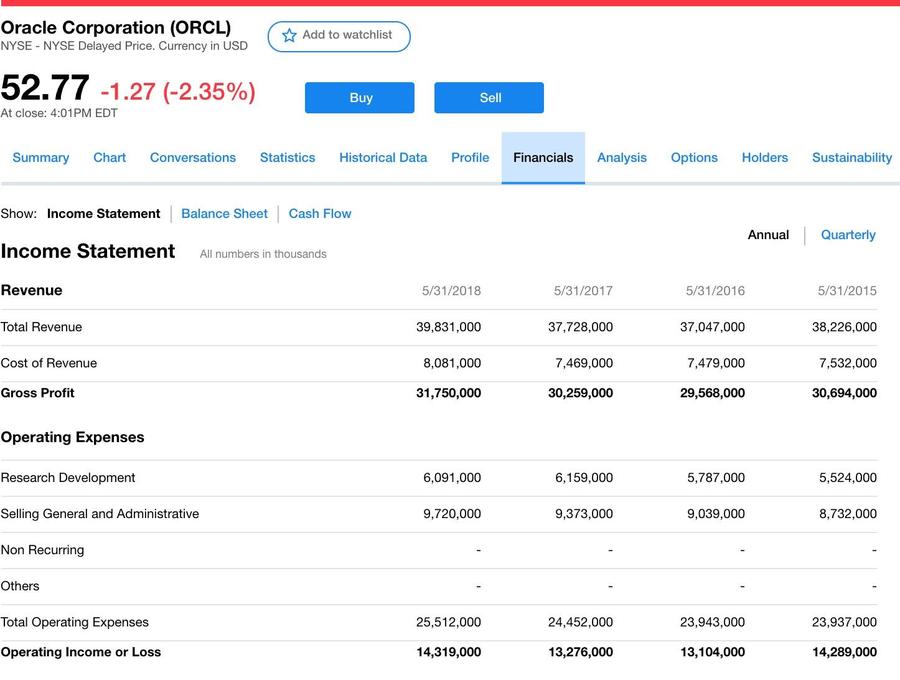Click the 5/31/2018 column header
Image resolution: width=900 pixels, height=680 pixels.
click(x=451, y=291)
